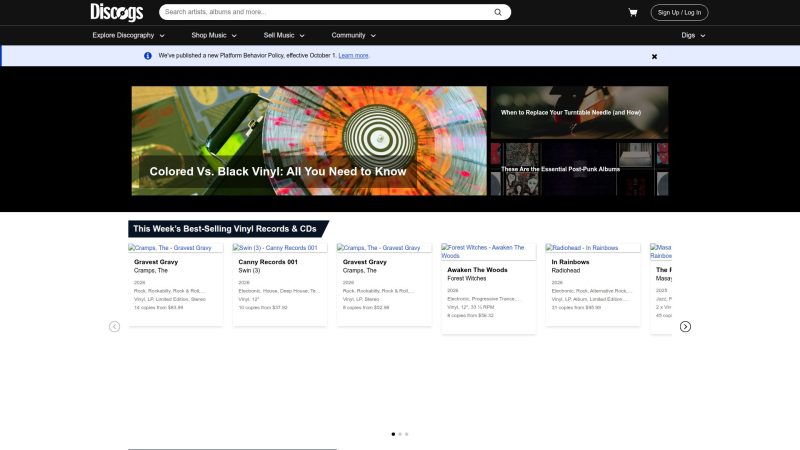Screen dimensions: 800x450
Task: Follow the Learn more link
Action: tap(353, 56)
